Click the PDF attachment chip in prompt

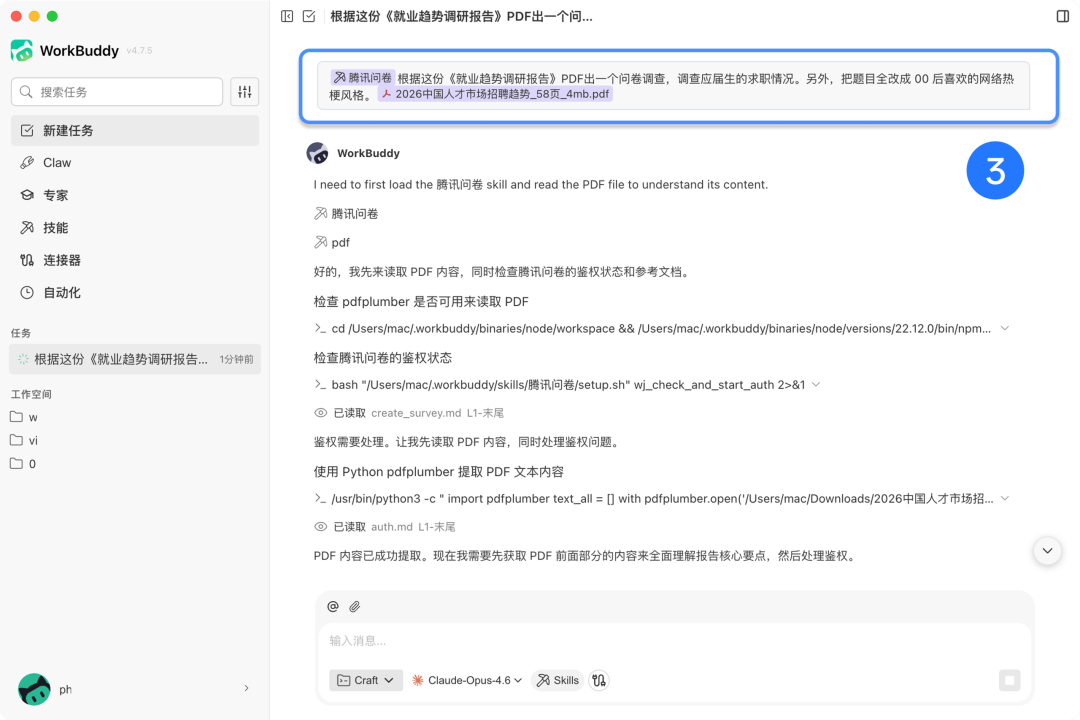coord(495,94)
